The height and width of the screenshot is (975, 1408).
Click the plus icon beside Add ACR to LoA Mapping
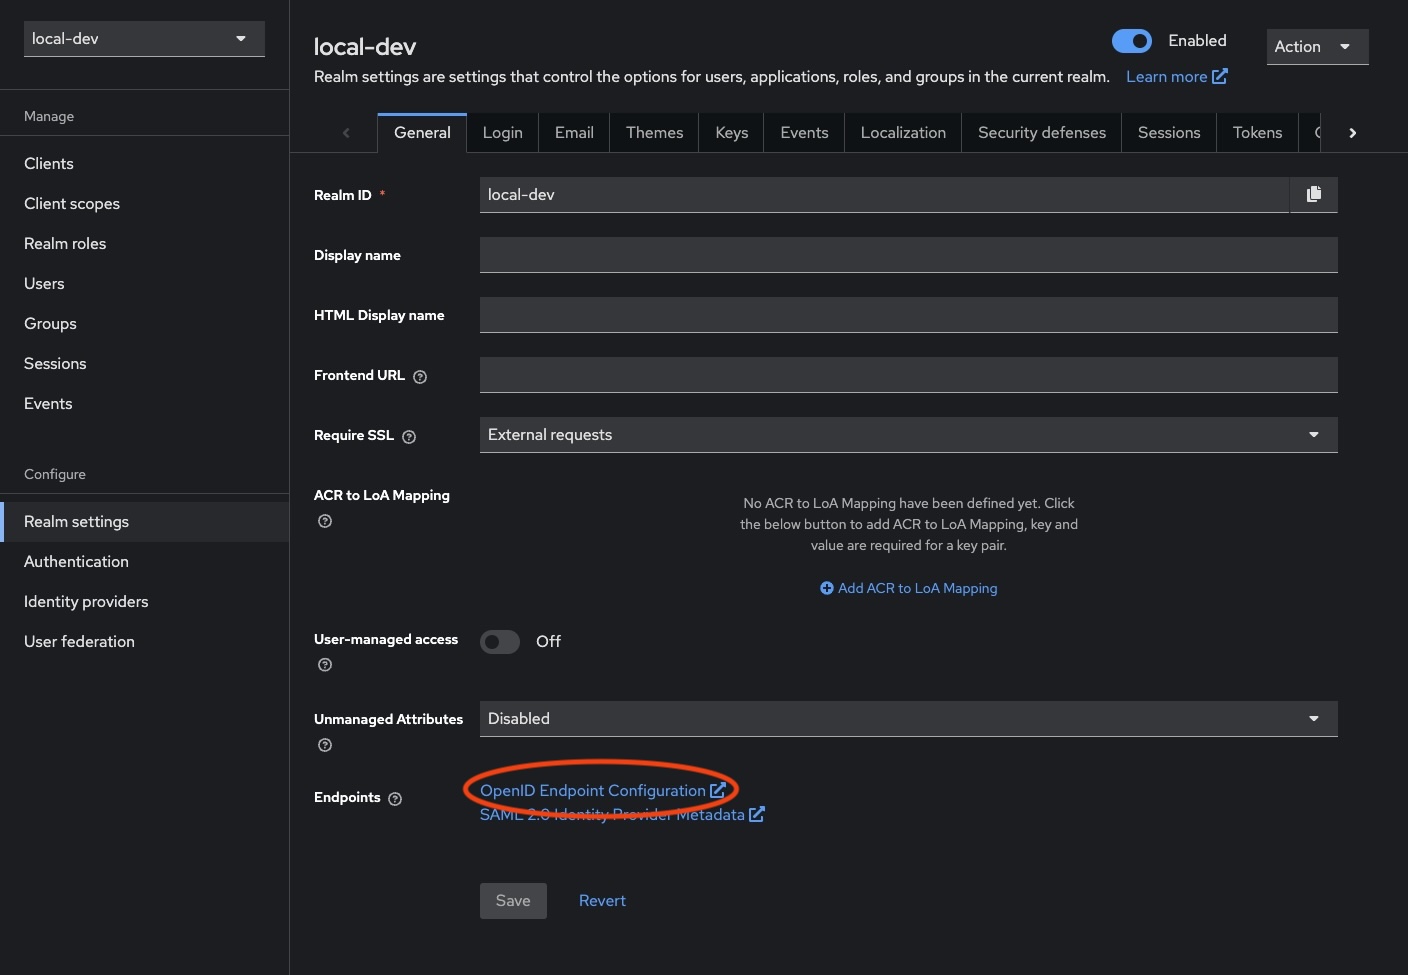[828, 588]
